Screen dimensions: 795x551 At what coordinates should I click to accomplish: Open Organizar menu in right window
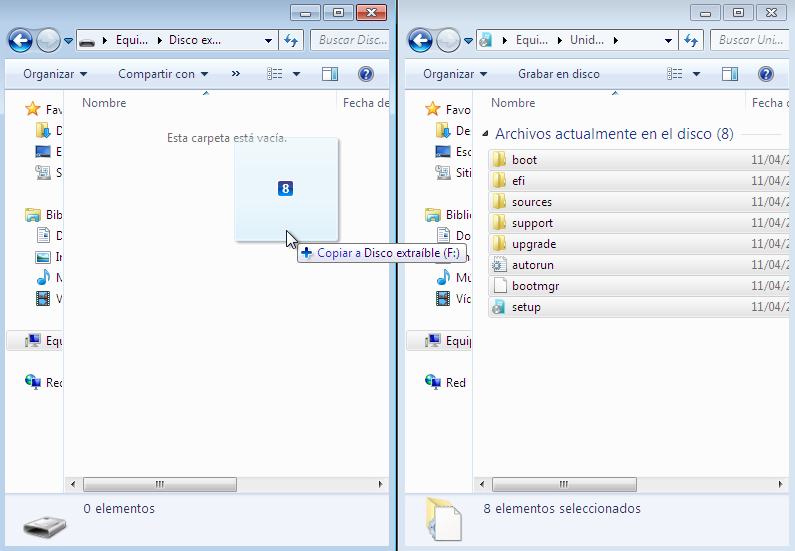click(x=455, y=74)
